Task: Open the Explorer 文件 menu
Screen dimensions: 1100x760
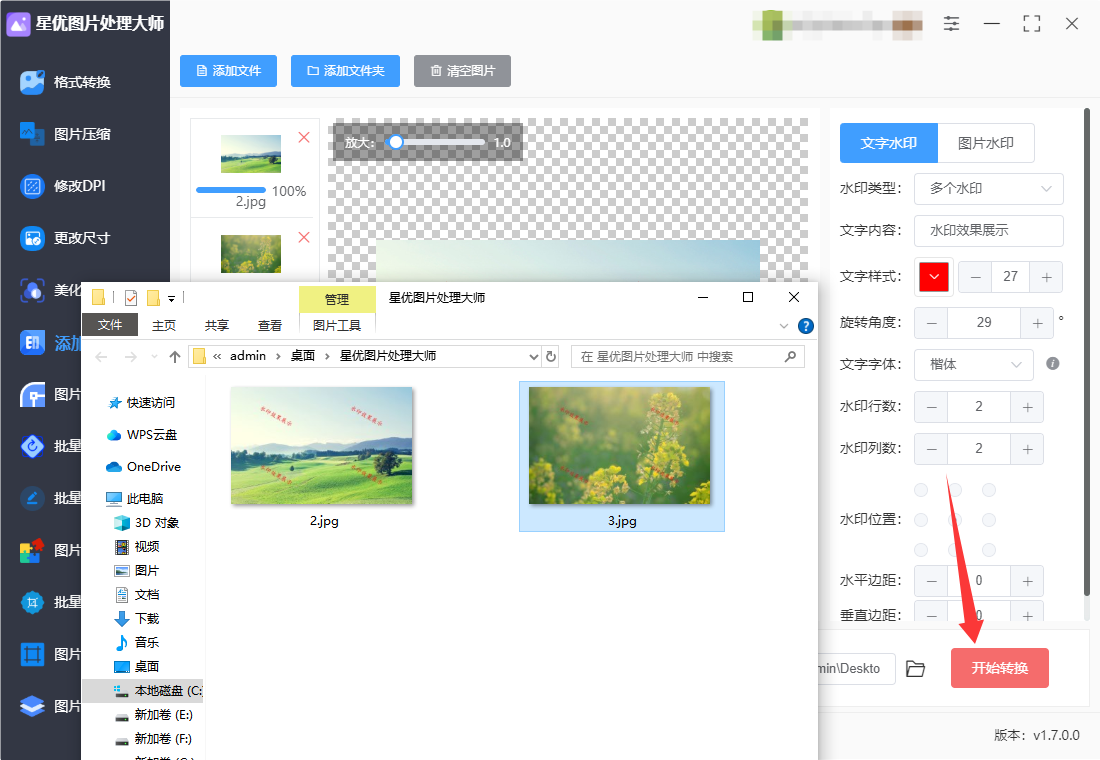Action: coord(109,325)
